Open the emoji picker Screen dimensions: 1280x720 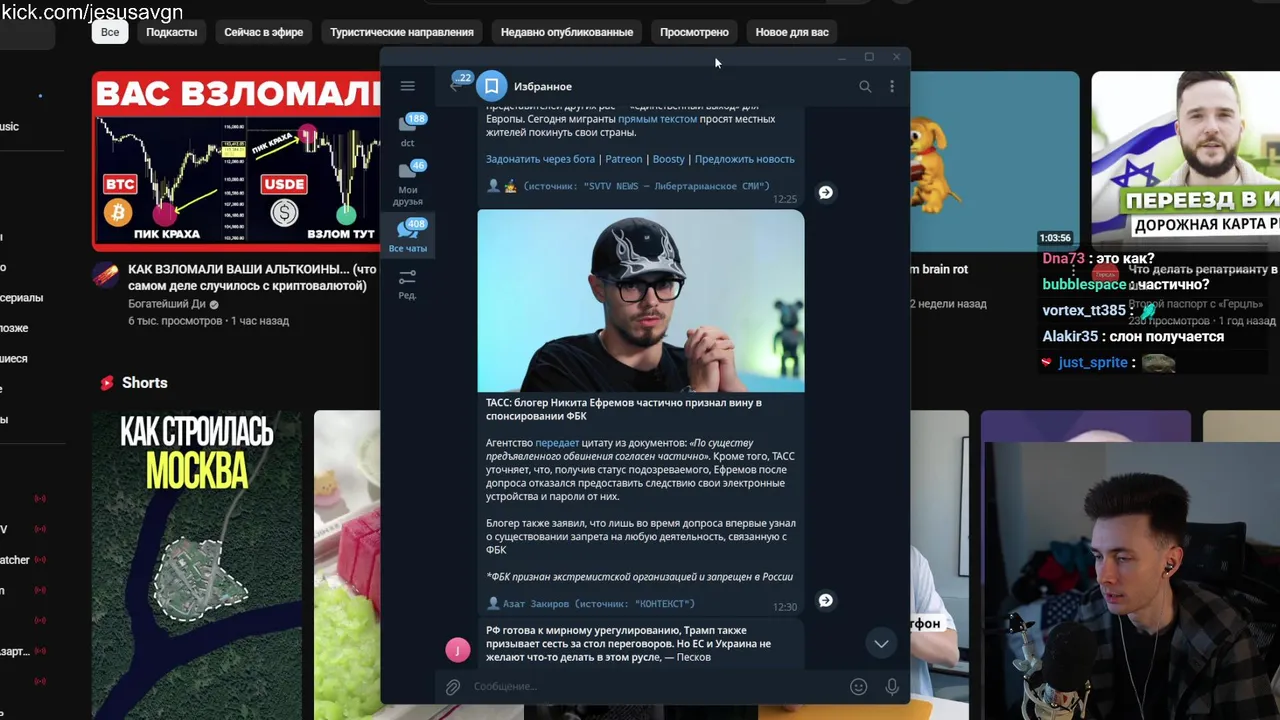[858, 687]
